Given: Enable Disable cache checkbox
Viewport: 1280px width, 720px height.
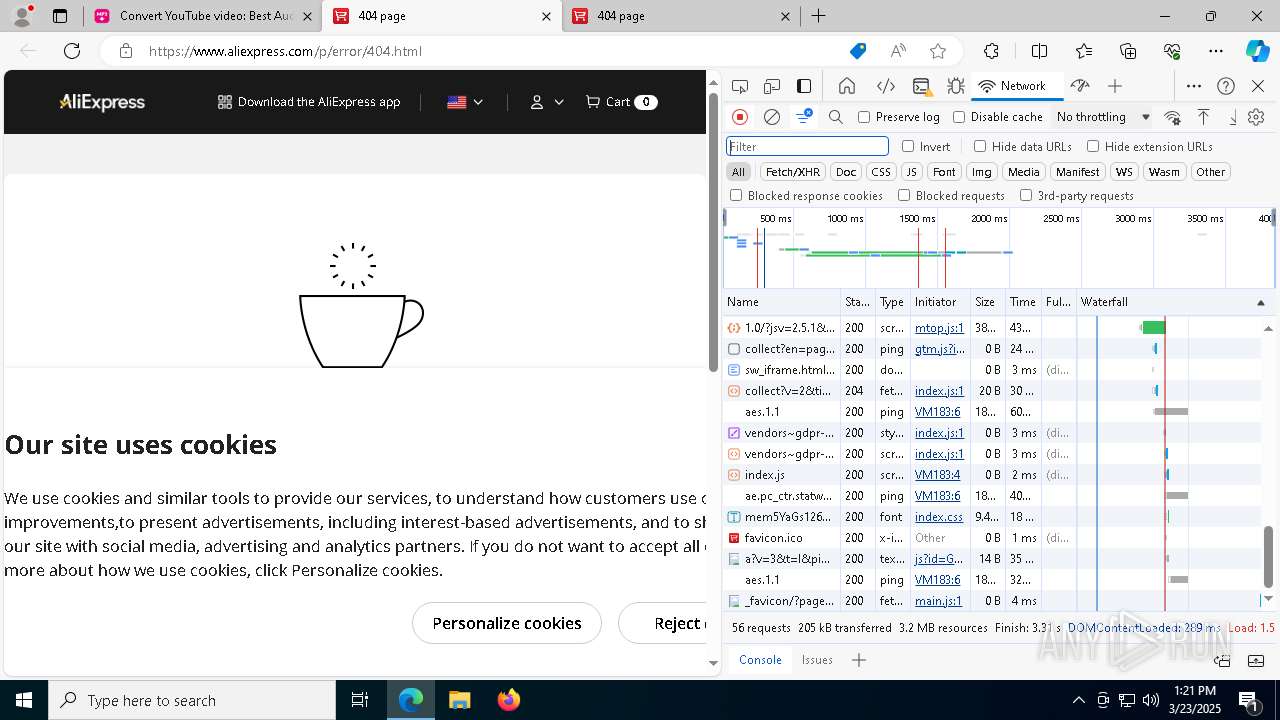Looking at the screenshot, I should tap(959, 117).
